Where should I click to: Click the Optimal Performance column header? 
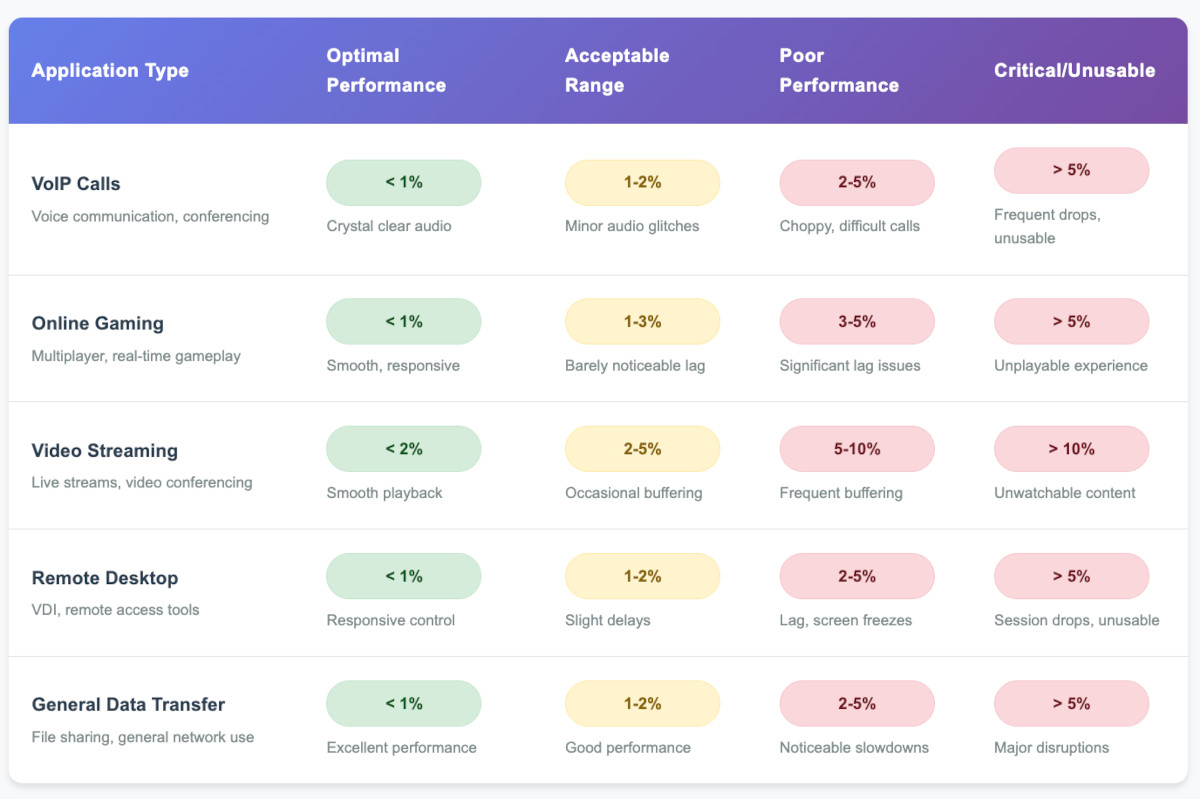(386, 70)
